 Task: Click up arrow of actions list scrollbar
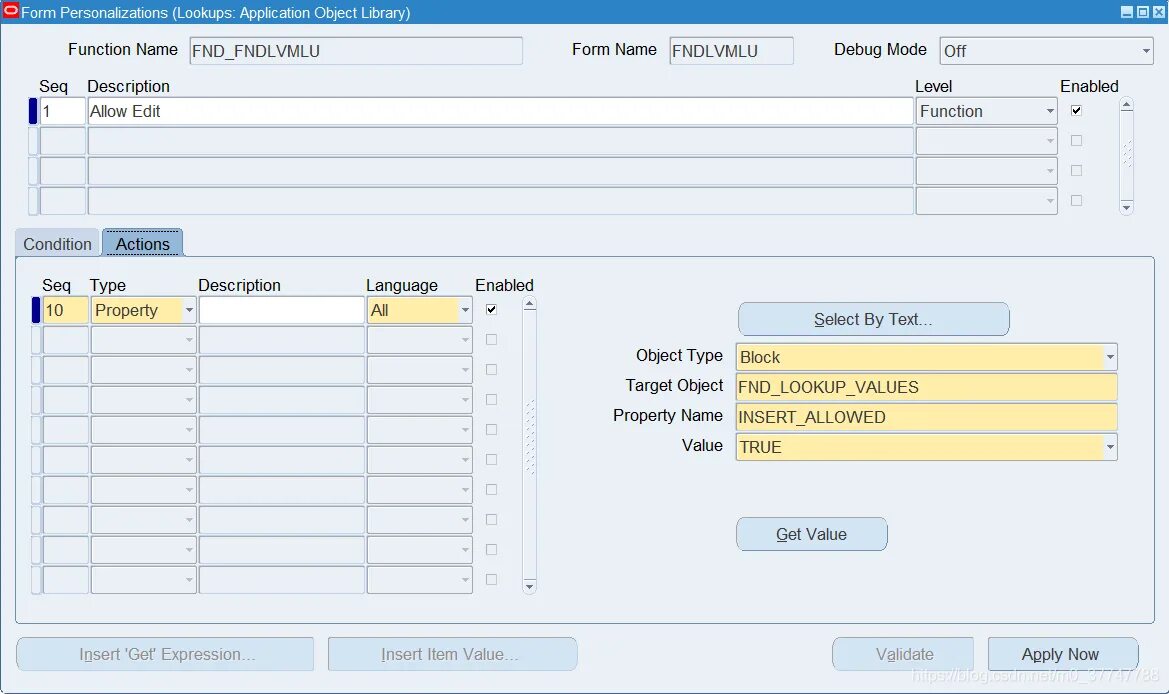coord(529,303)
